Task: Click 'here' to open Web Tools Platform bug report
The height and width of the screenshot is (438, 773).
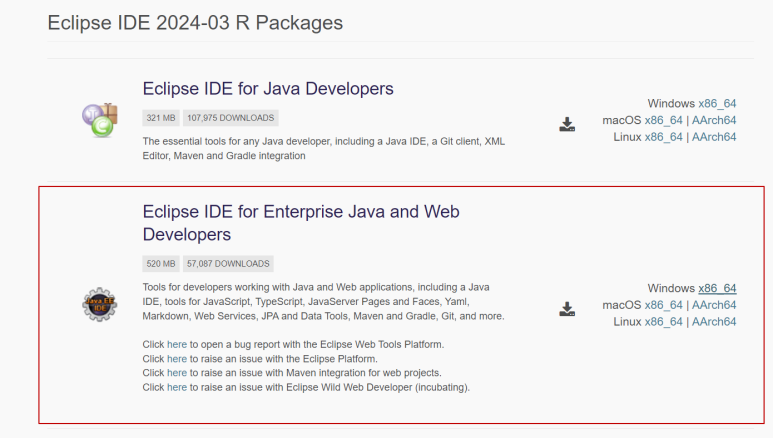Action: (x=177, y=344)
